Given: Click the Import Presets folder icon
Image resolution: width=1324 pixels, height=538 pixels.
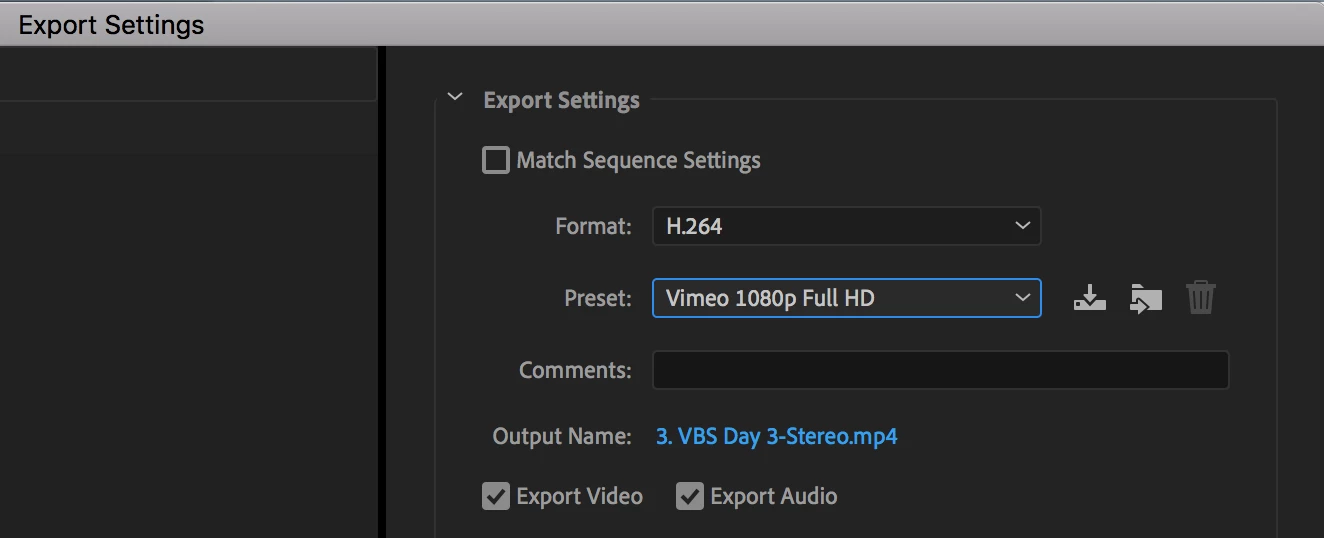Looking at the screenshot, I should pyautogui.click(x=1145, y=298).
